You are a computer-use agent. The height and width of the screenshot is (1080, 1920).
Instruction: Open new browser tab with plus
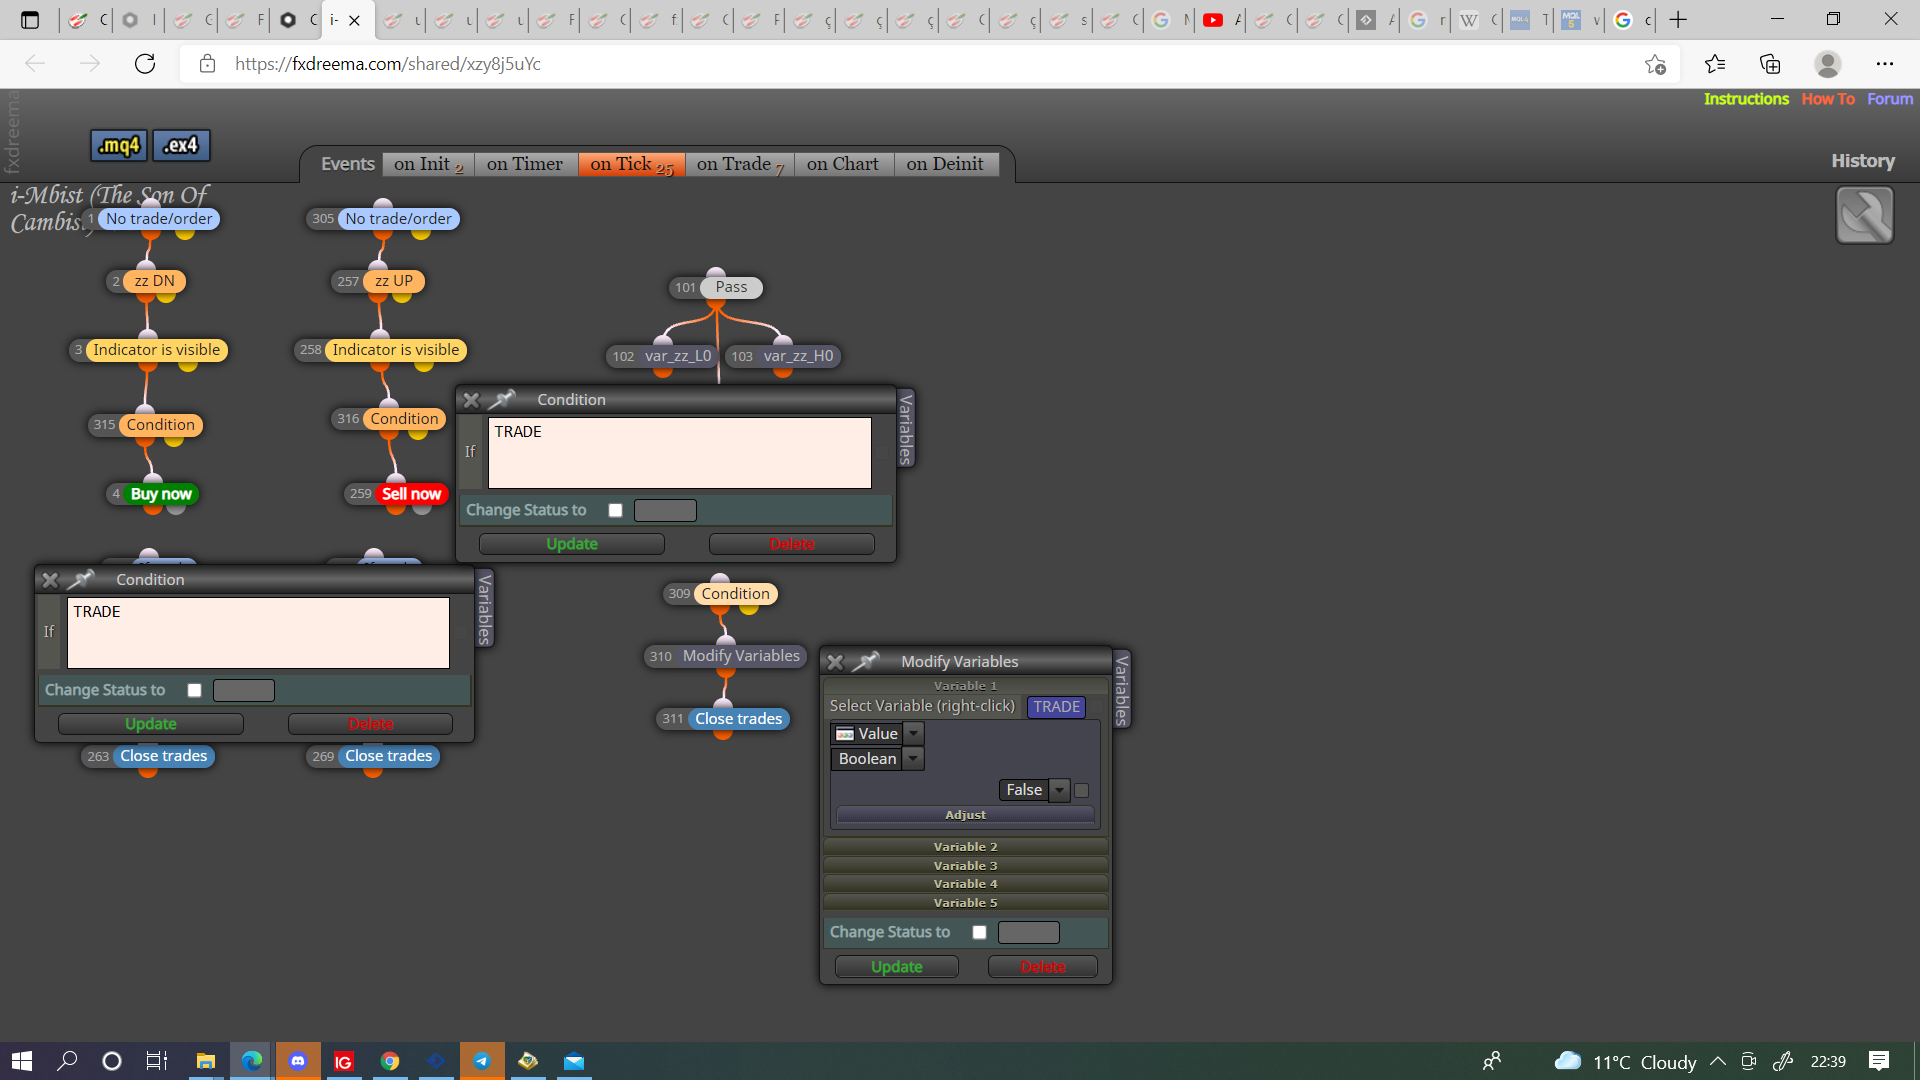pyautogui.click(x=1678, y=19)
